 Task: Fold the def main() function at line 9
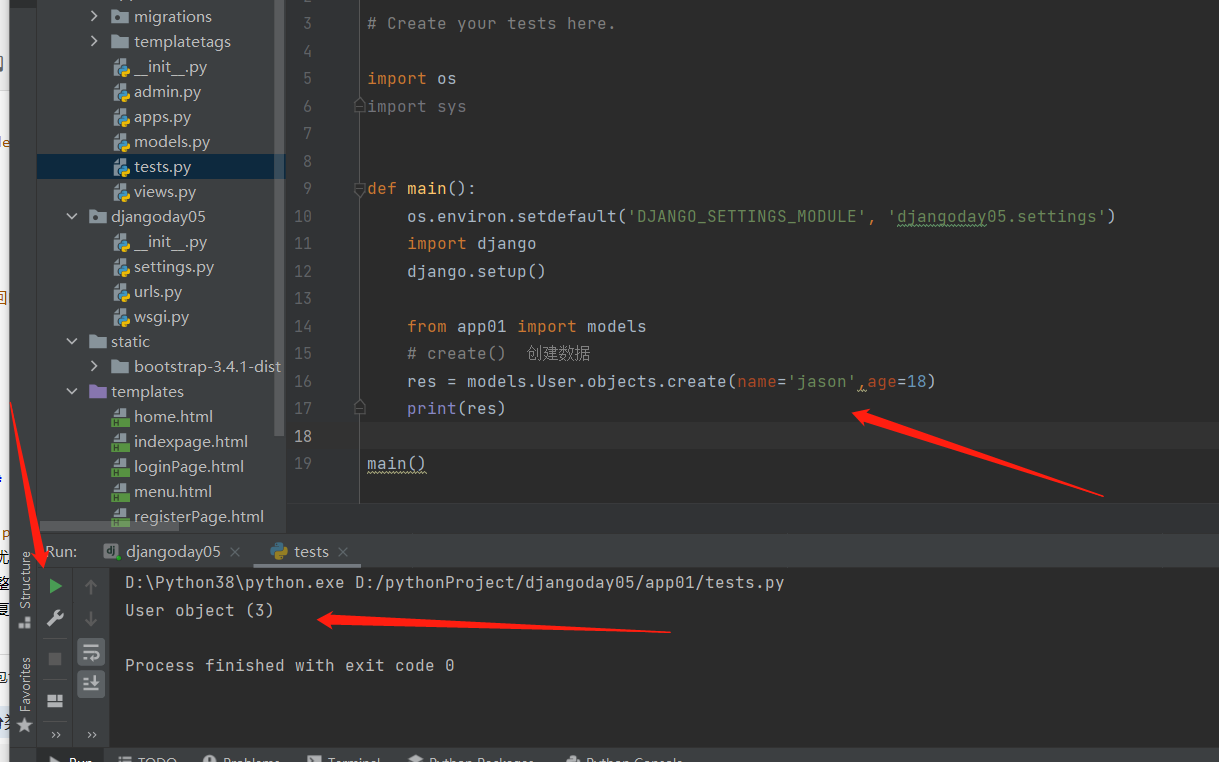pyautogui.click(x=360, y=188)
